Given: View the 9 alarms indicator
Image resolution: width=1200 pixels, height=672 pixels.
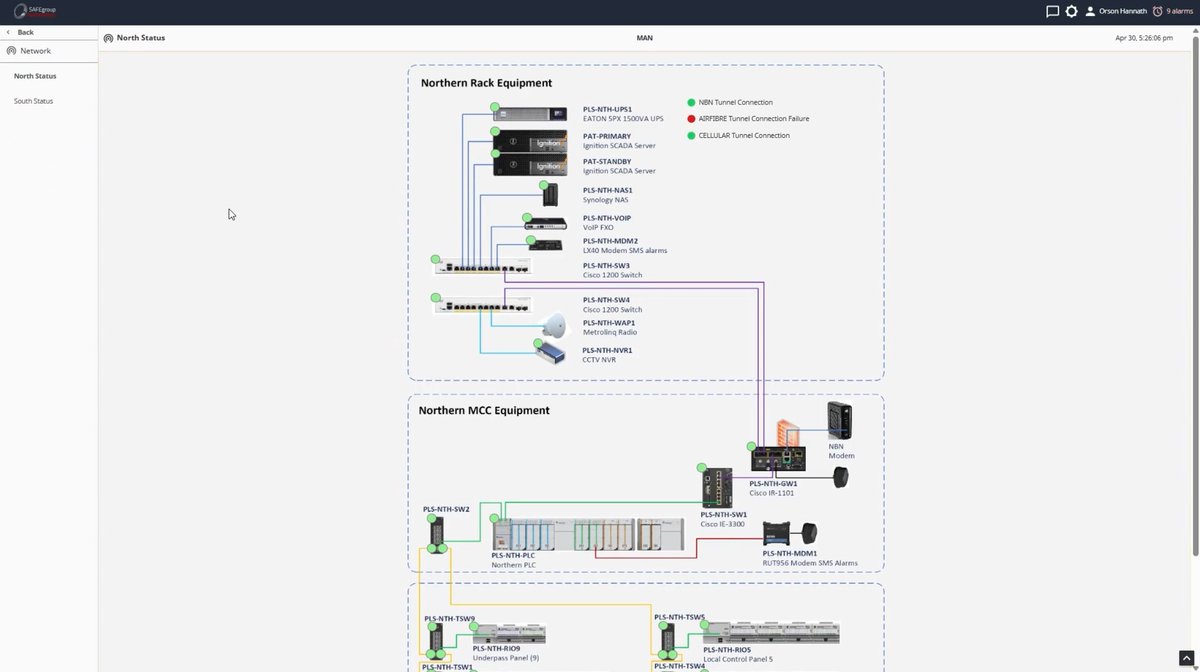Looking at the screenshot, I should [1173, 11].
